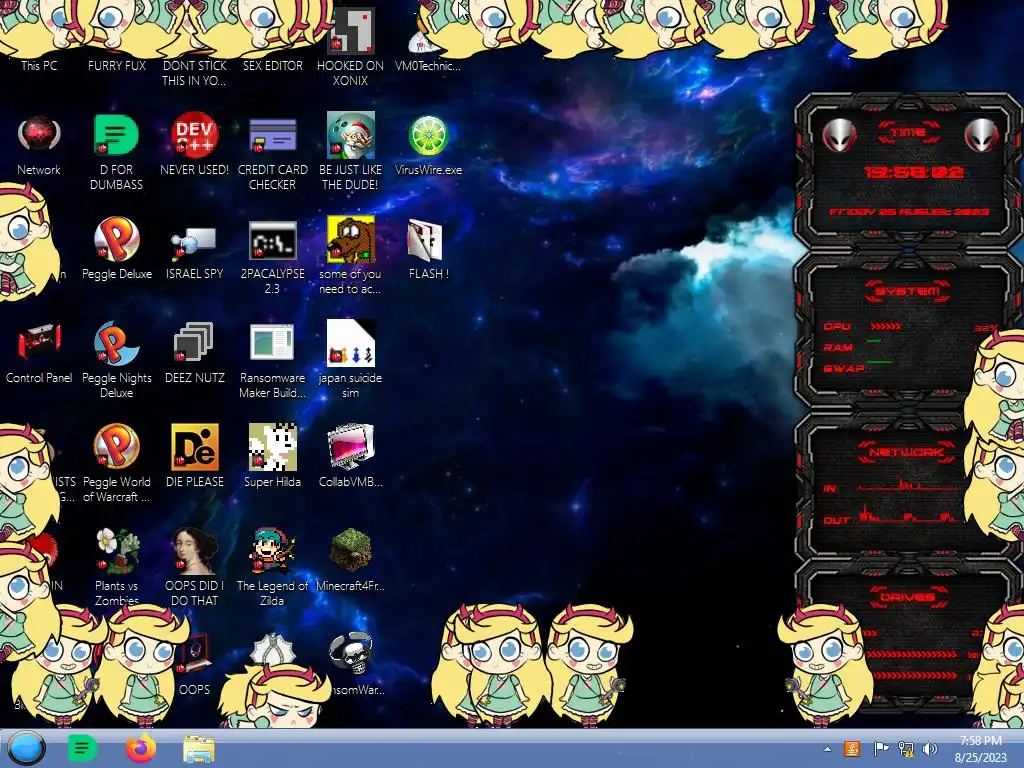1024x768 pixels.
Task: Click the SWAP usage bar in SYSTEM widget
Action: click(879, 361)
